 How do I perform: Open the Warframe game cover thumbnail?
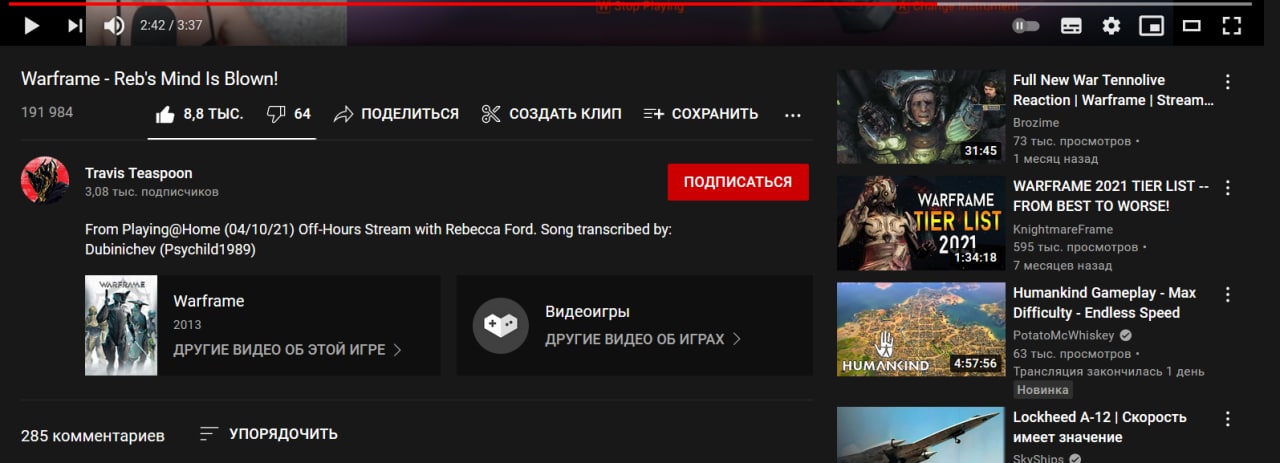pos(121,325)
